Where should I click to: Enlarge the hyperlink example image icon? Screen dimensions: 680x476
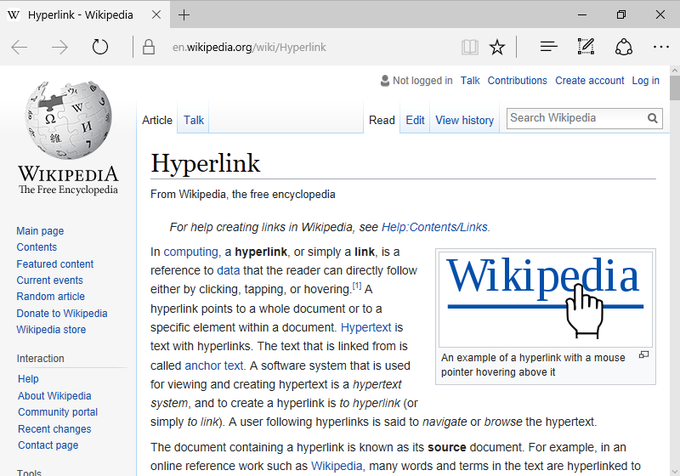(x=644, y=355)
